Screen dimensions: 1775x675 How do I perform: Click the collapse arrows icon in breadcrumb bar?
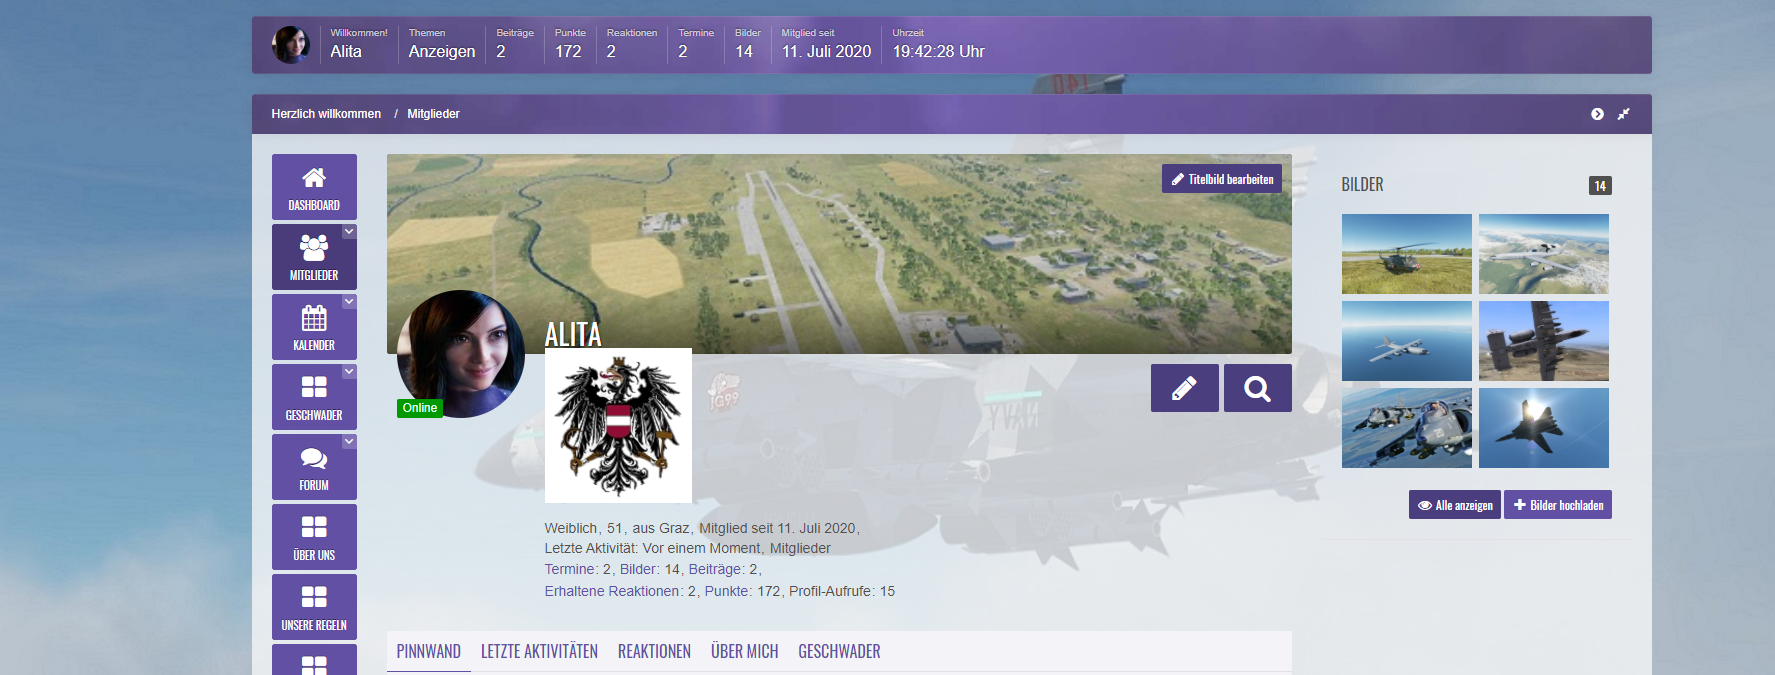click(x=1623, y=114)
